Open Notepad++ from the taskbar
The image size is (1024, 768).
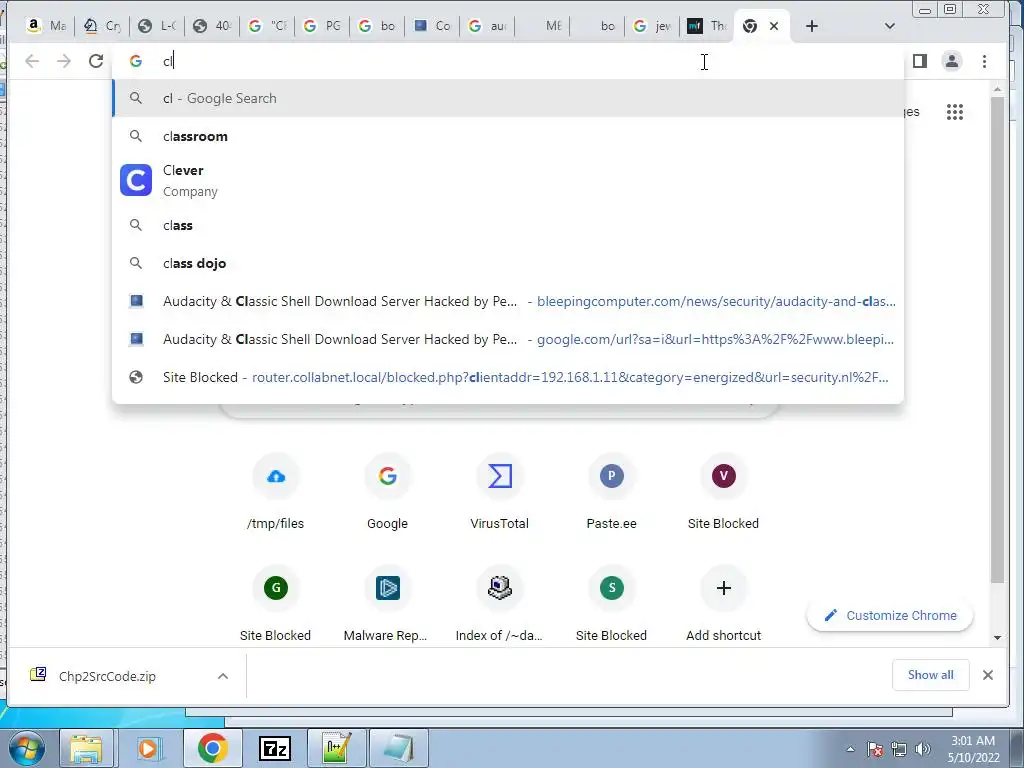(336, 748)
